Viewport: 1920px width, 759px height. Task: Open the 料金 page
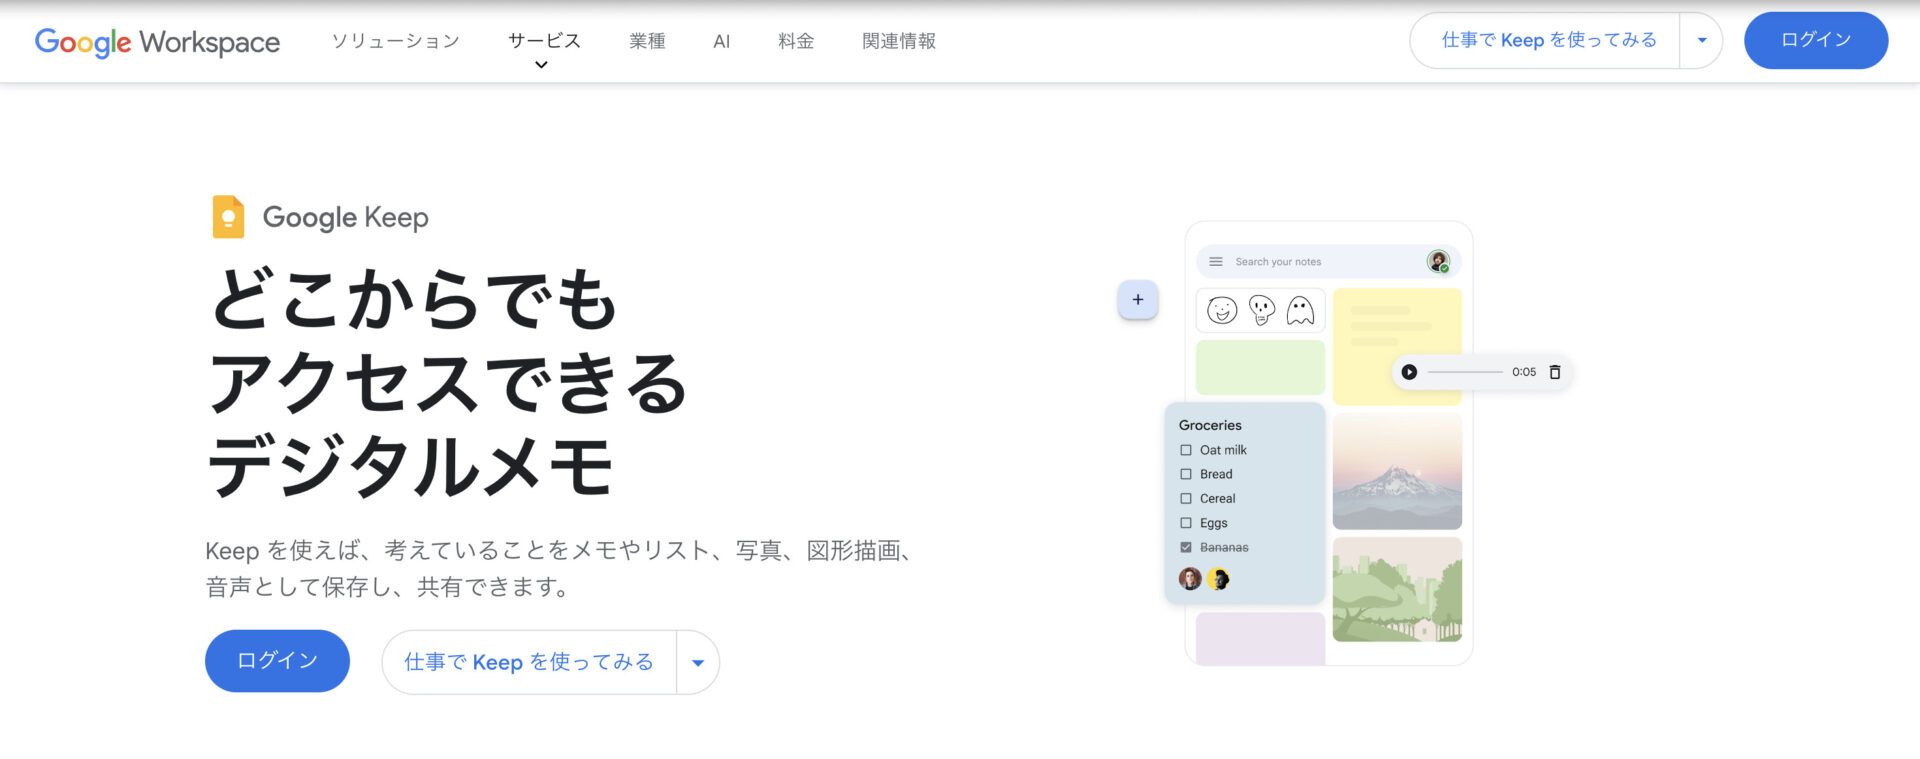[796, 41]
